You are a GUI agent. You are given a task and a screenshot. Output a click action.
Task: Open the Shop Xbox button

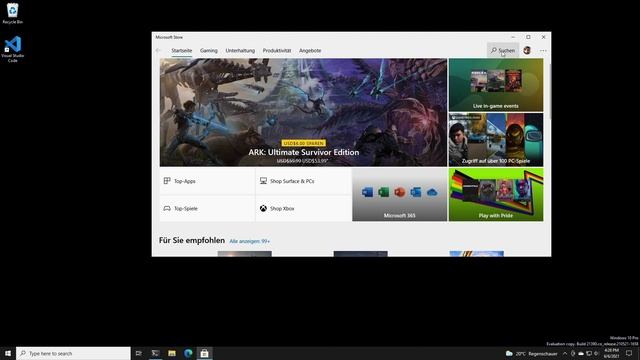click(303, 209)
